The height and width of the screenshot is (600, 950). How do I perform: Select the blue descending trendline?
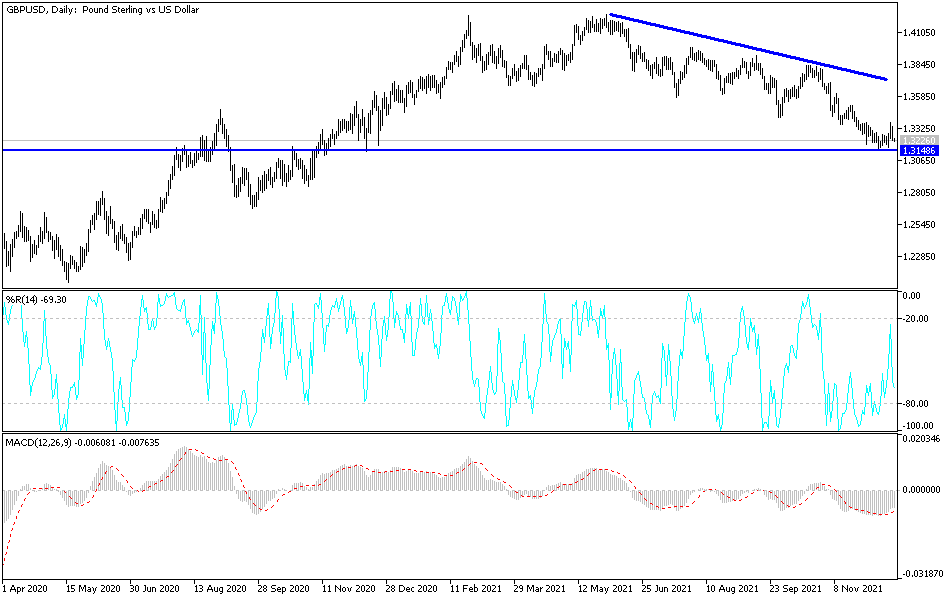click(745, 45)
